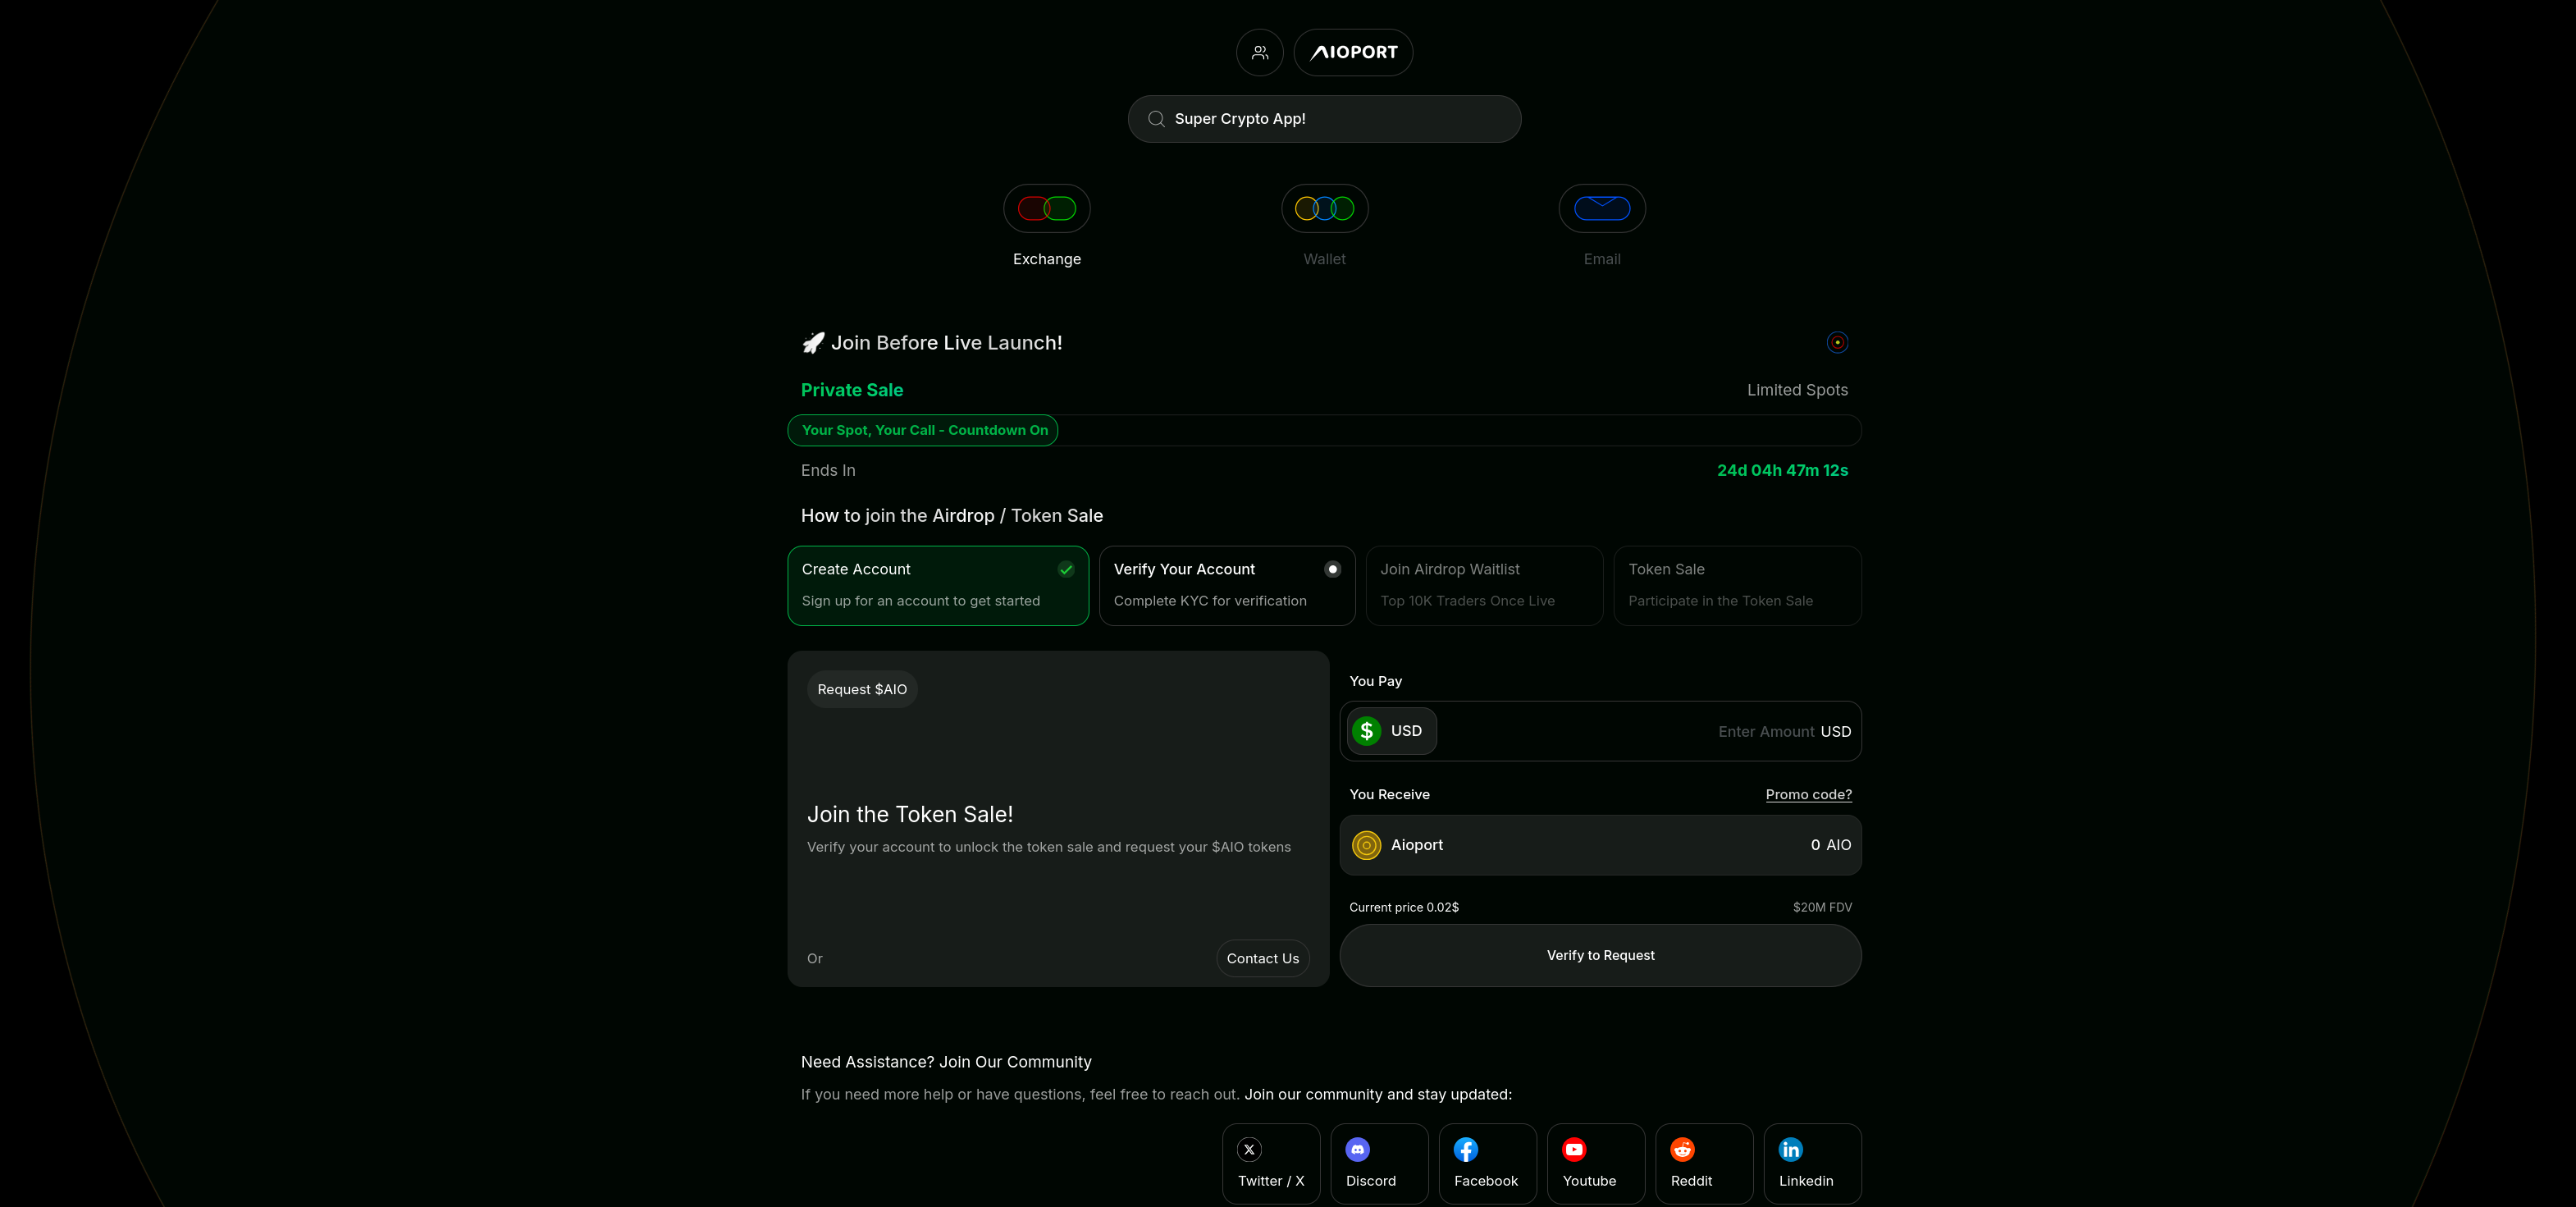Viewport: 2576px width, 1207px height.
Task: Open the Facebook social card
Action: point(1487,1164)
